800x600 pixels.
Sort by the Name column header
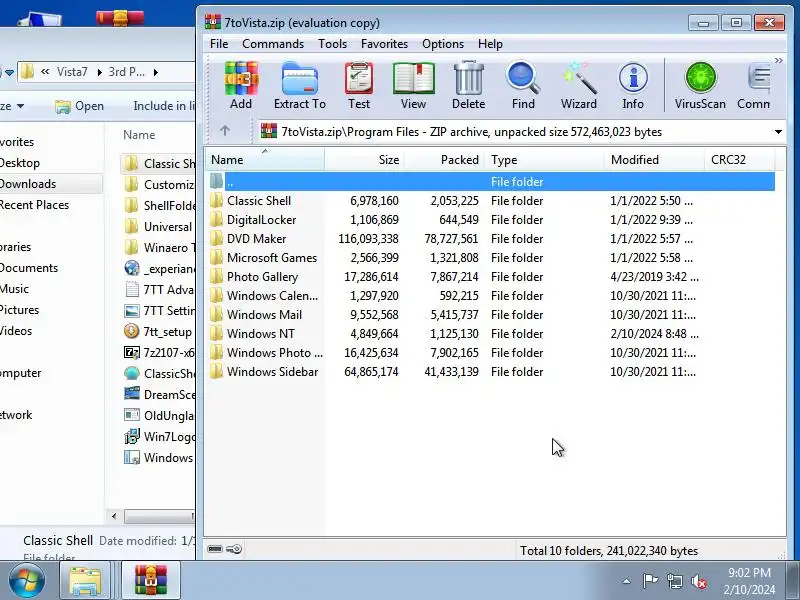[264, 160]
